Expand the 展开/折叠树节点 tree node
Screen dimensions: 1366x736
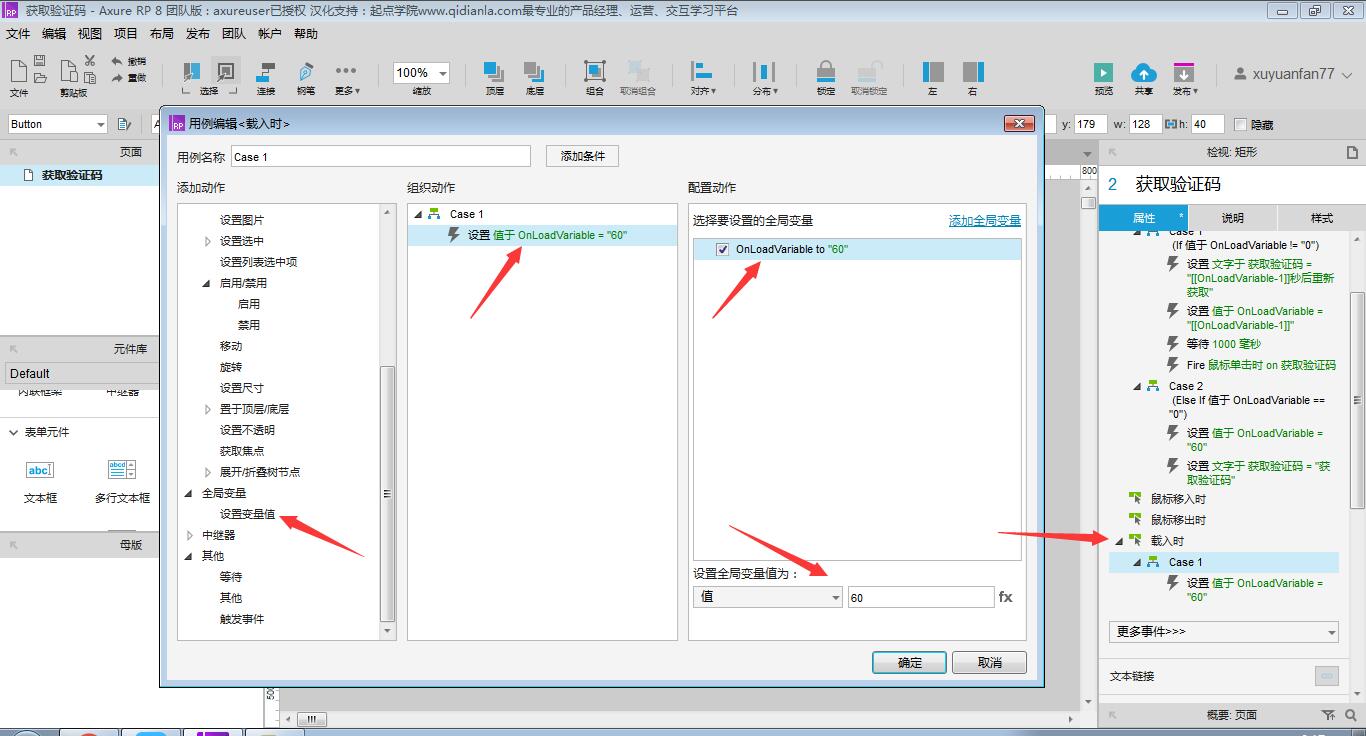coord(207,472)
